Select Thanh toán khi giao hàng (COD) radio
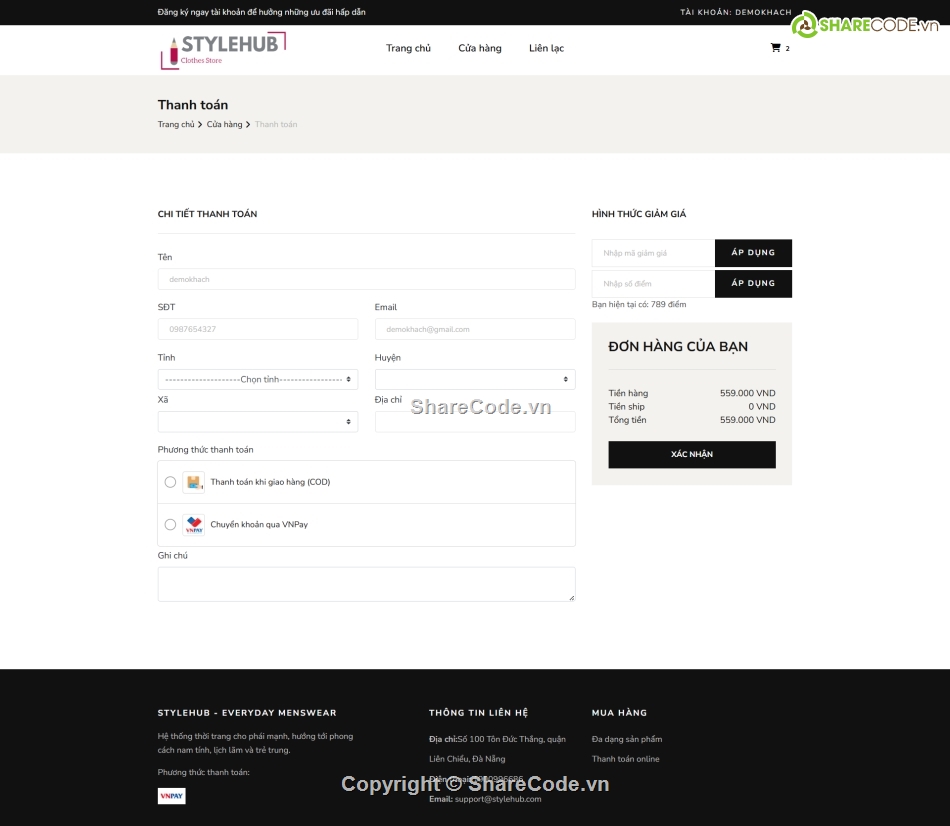 point(170,482)
